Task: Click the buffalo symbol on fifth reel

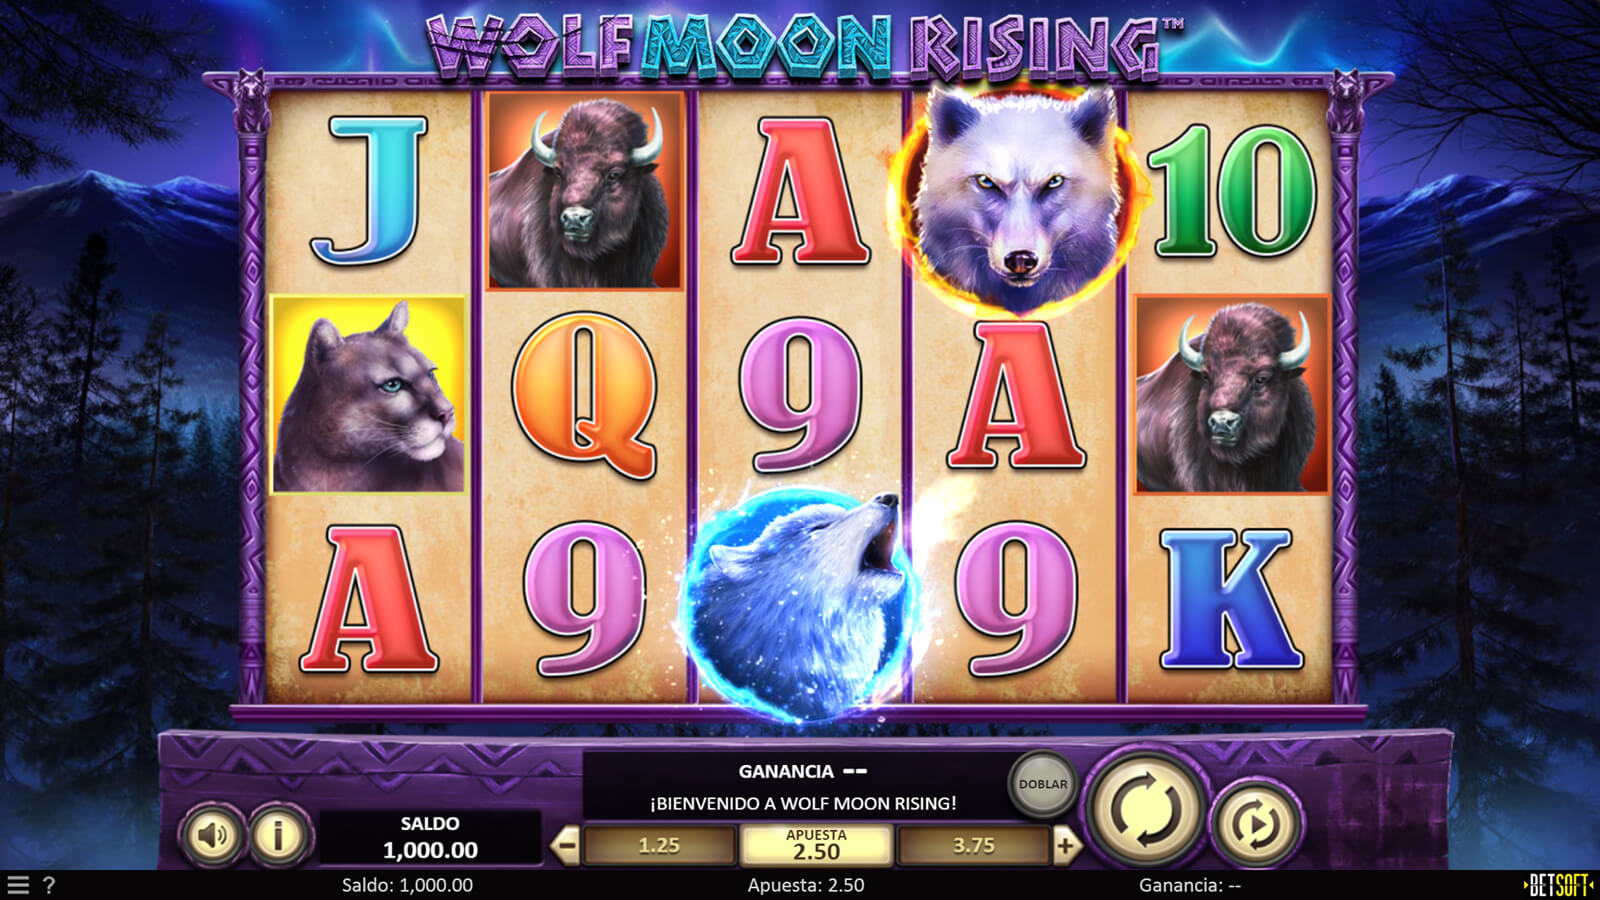Action: (1232, 394)
